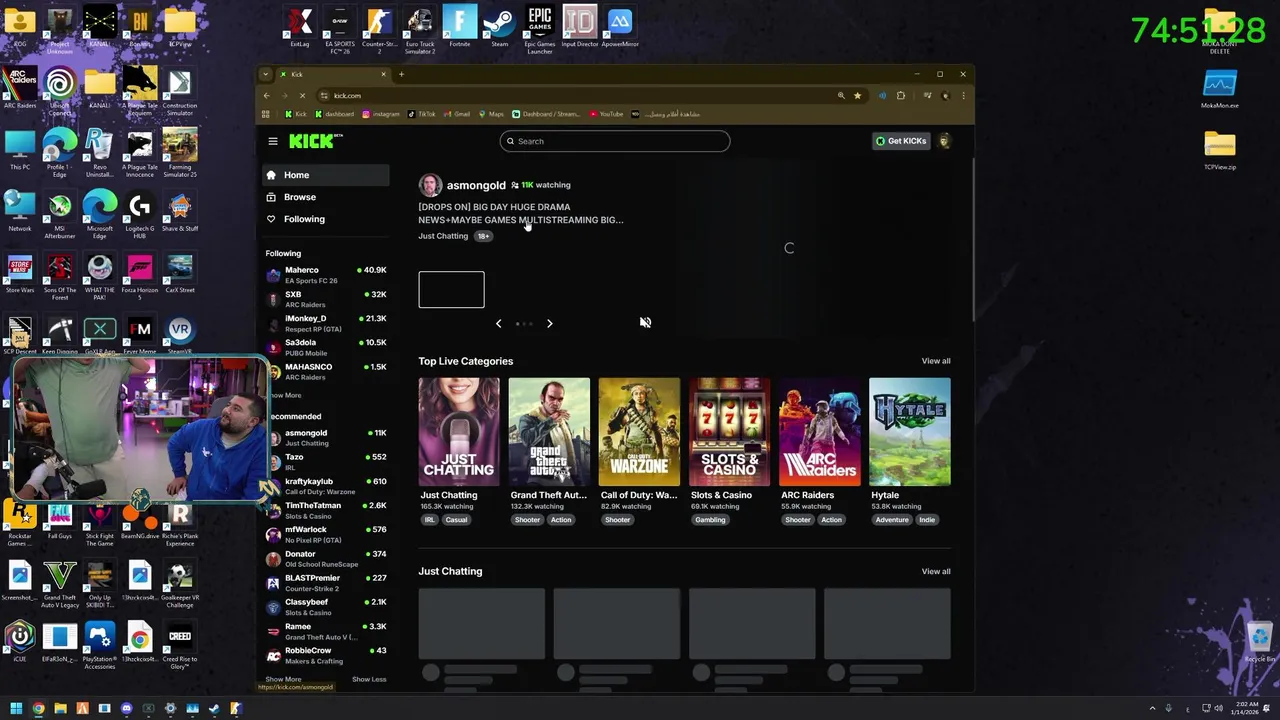The width and height of the screenshot is (1280, 720).
Task: Click the zoom magnifier icon in address bar
Action: [x=841, y=96]
